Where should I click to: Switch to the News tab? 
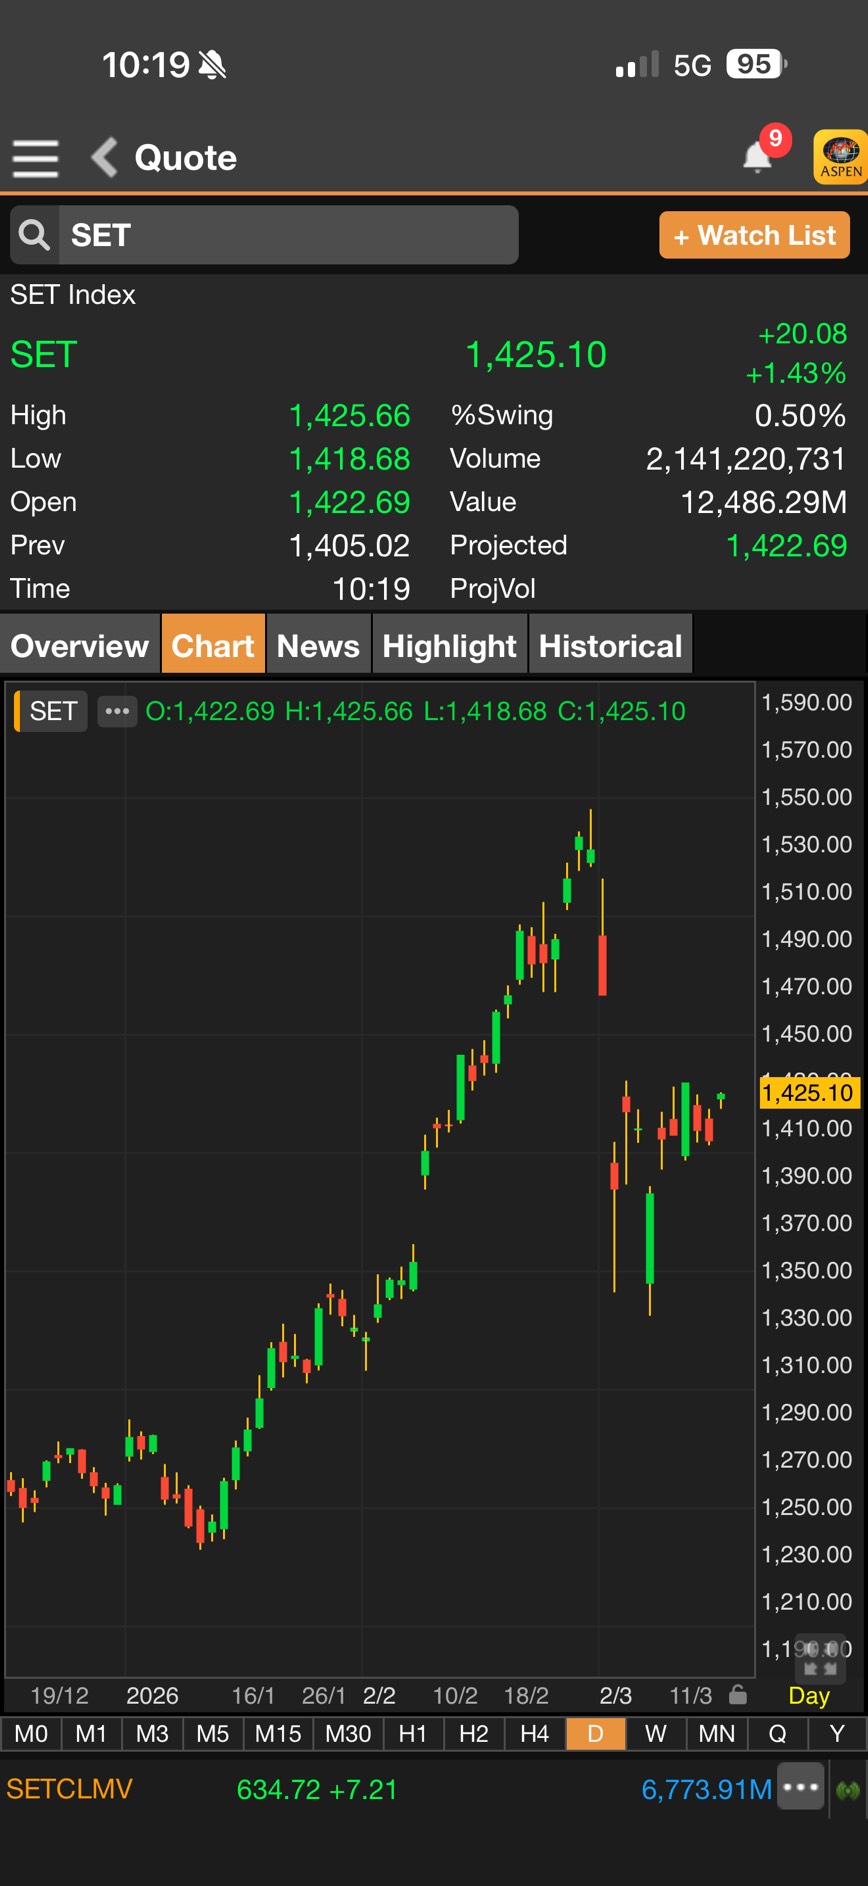pyautogui.click(x=318, y=646)
